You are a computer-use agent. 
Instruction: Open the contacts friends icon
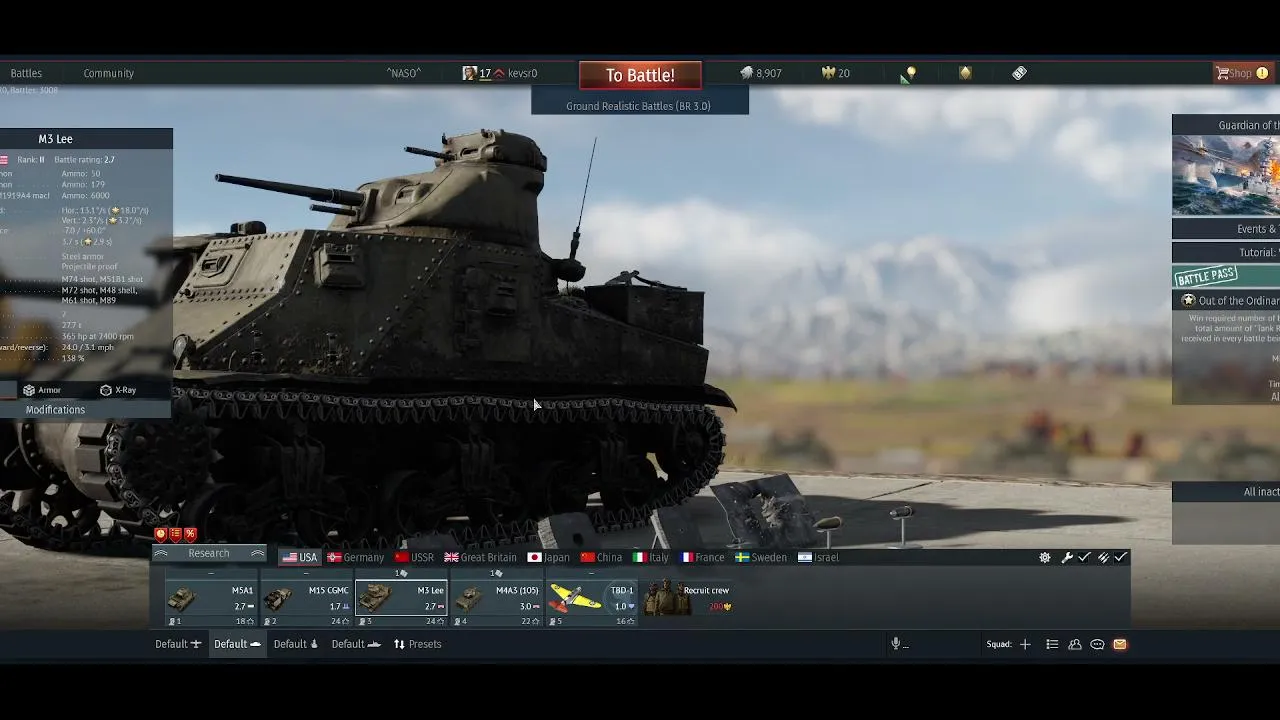point(1075,644)
